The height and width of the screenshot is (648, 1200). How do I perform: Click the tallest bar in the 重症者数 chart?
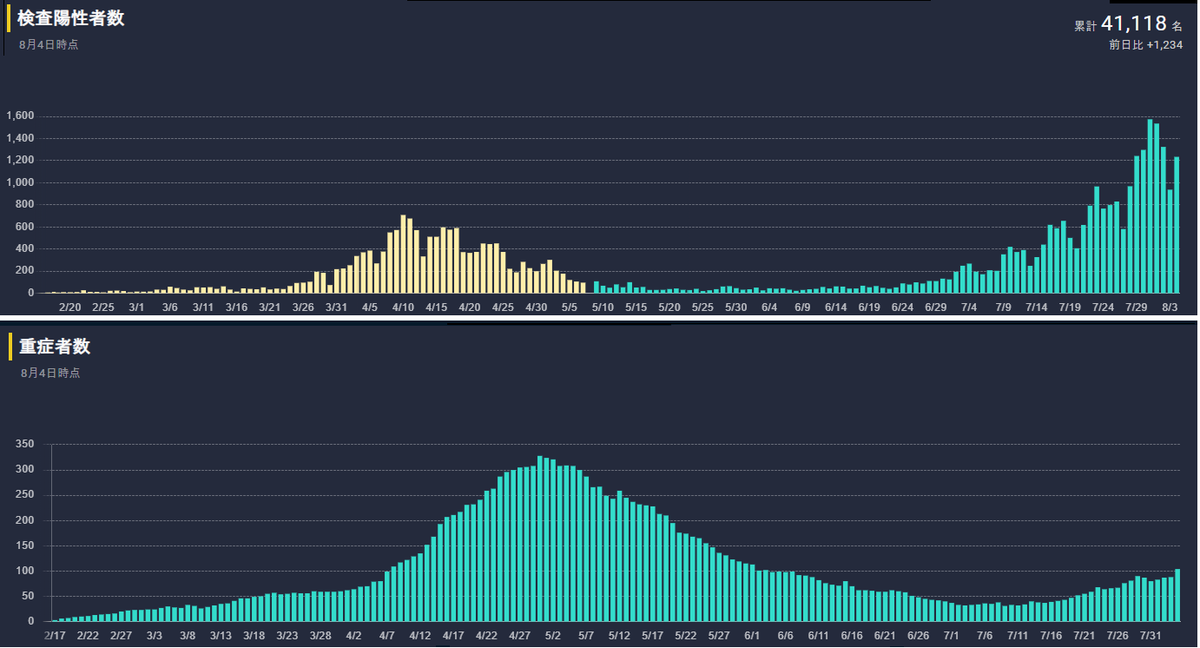[x=540, y=539]
